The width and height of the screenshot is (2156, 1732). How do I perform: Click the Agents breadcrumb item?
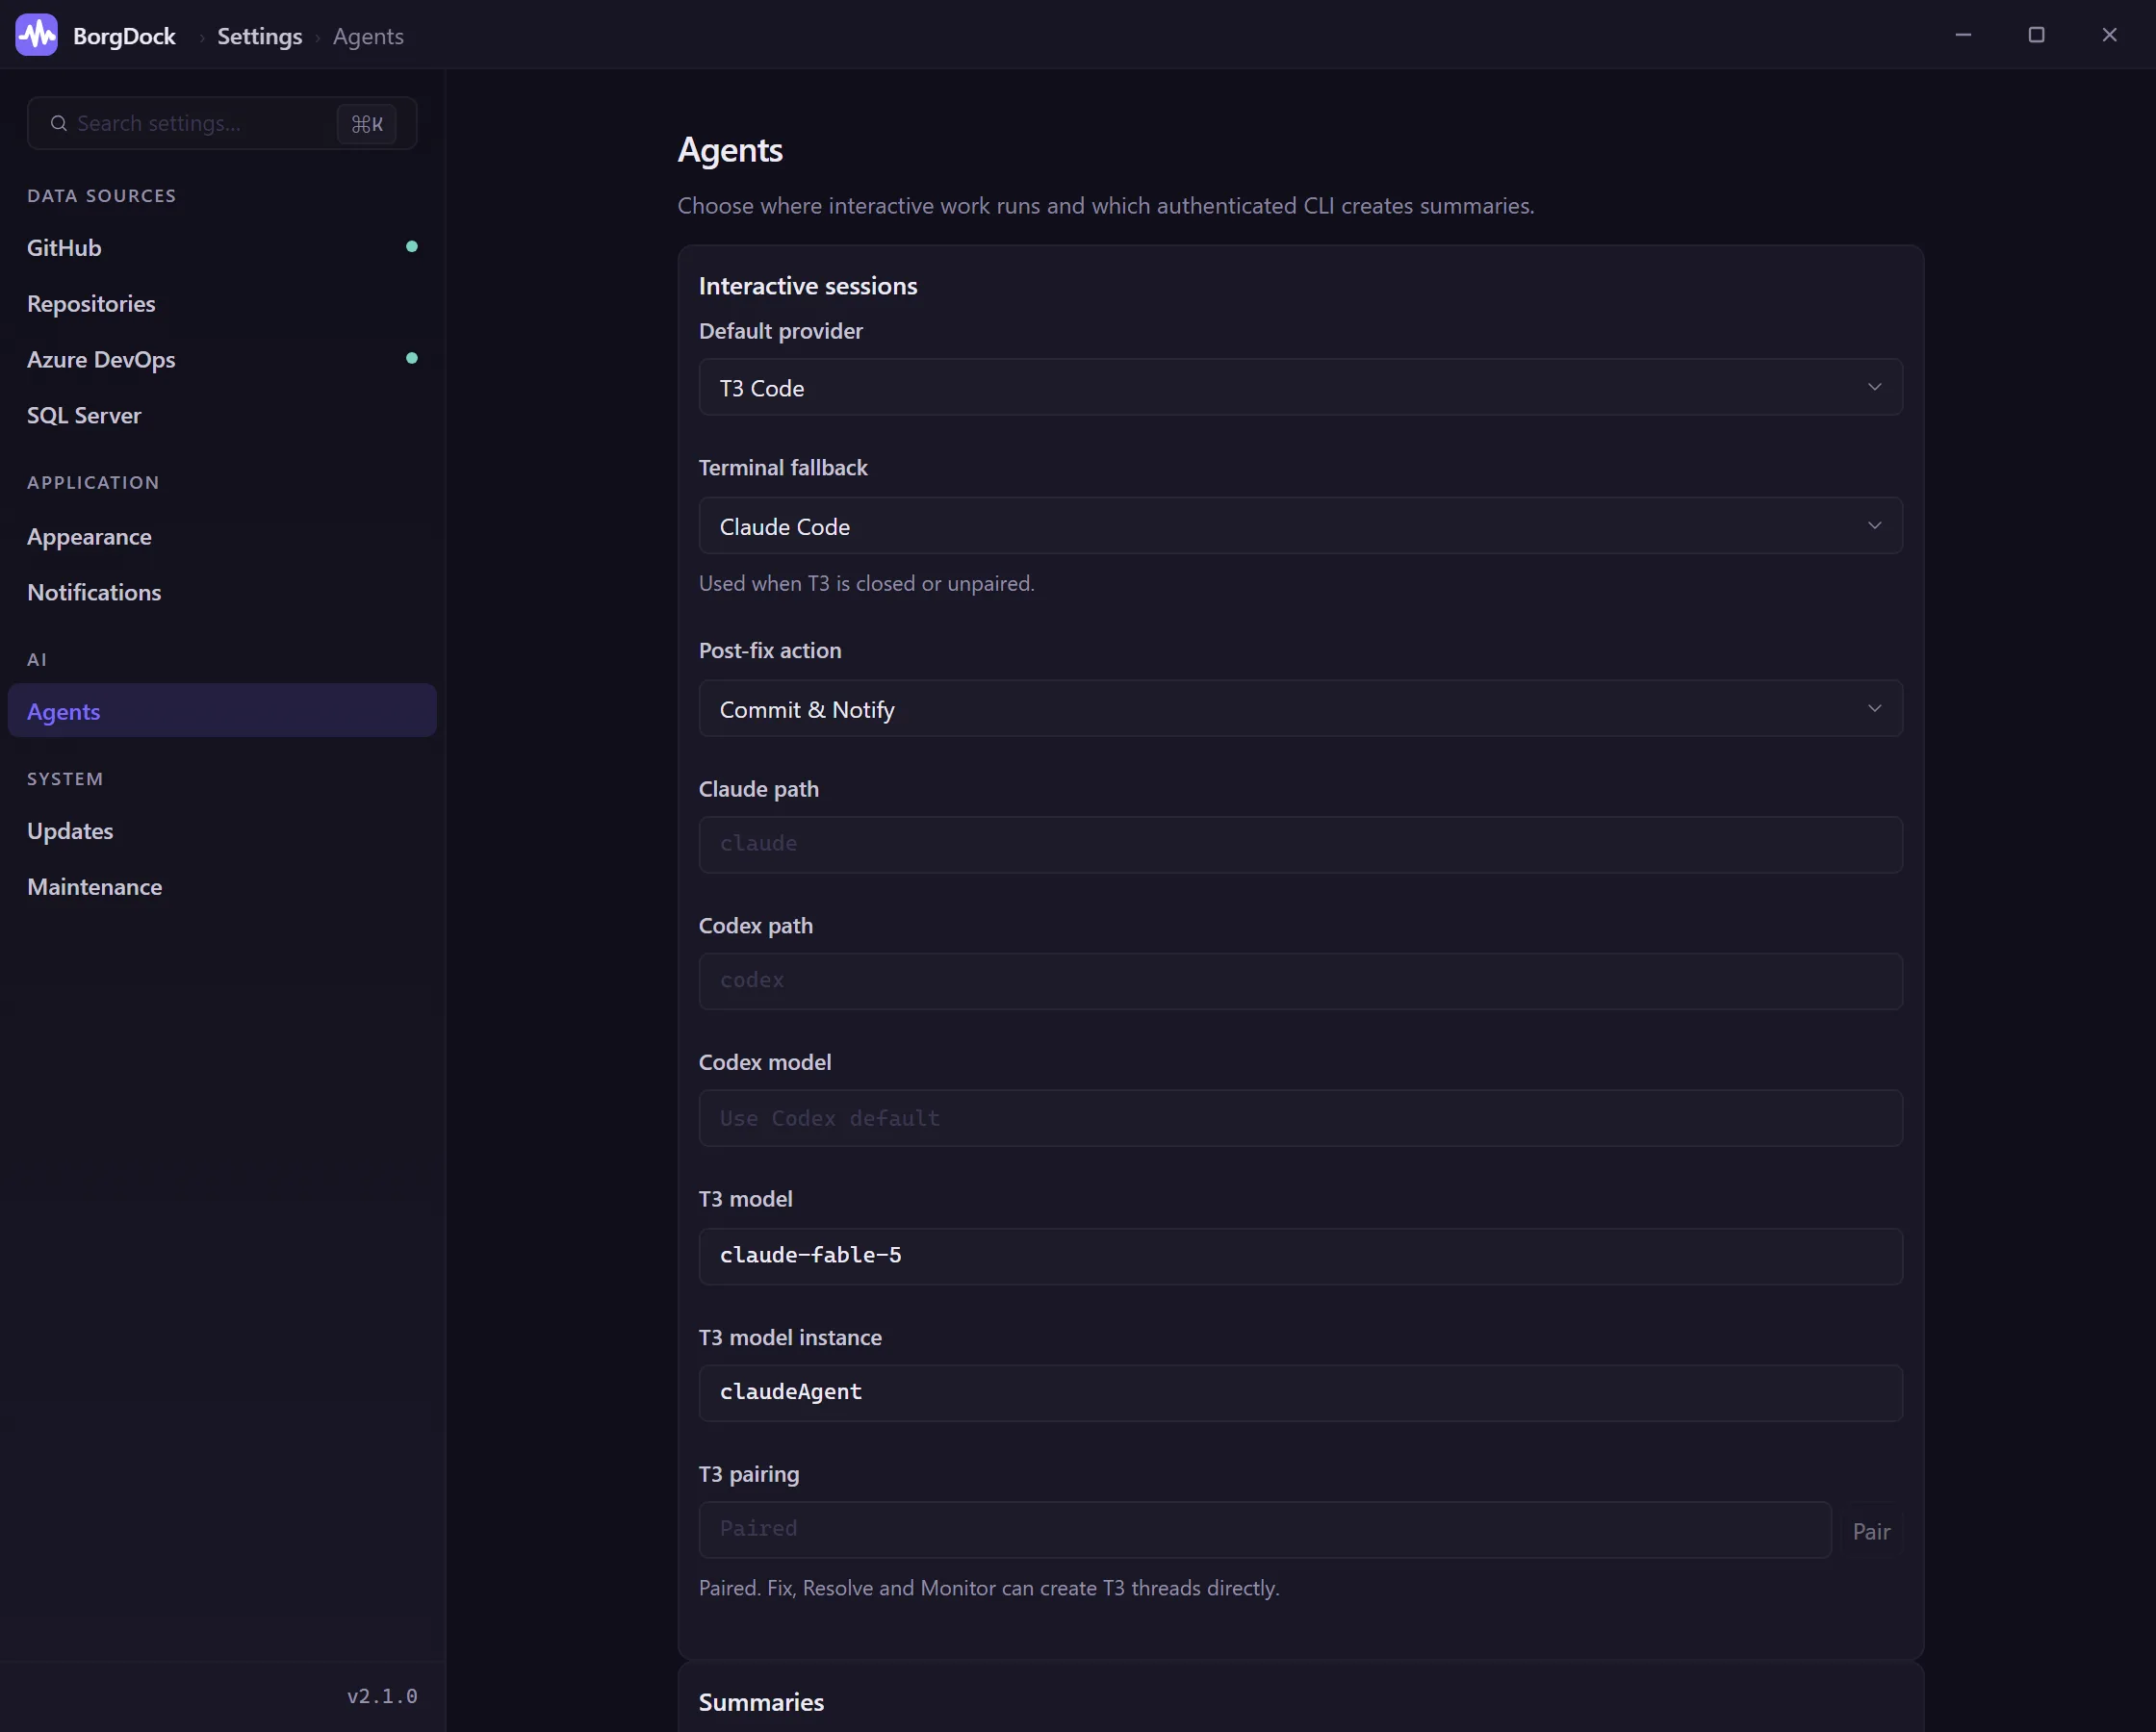point(368,36)
